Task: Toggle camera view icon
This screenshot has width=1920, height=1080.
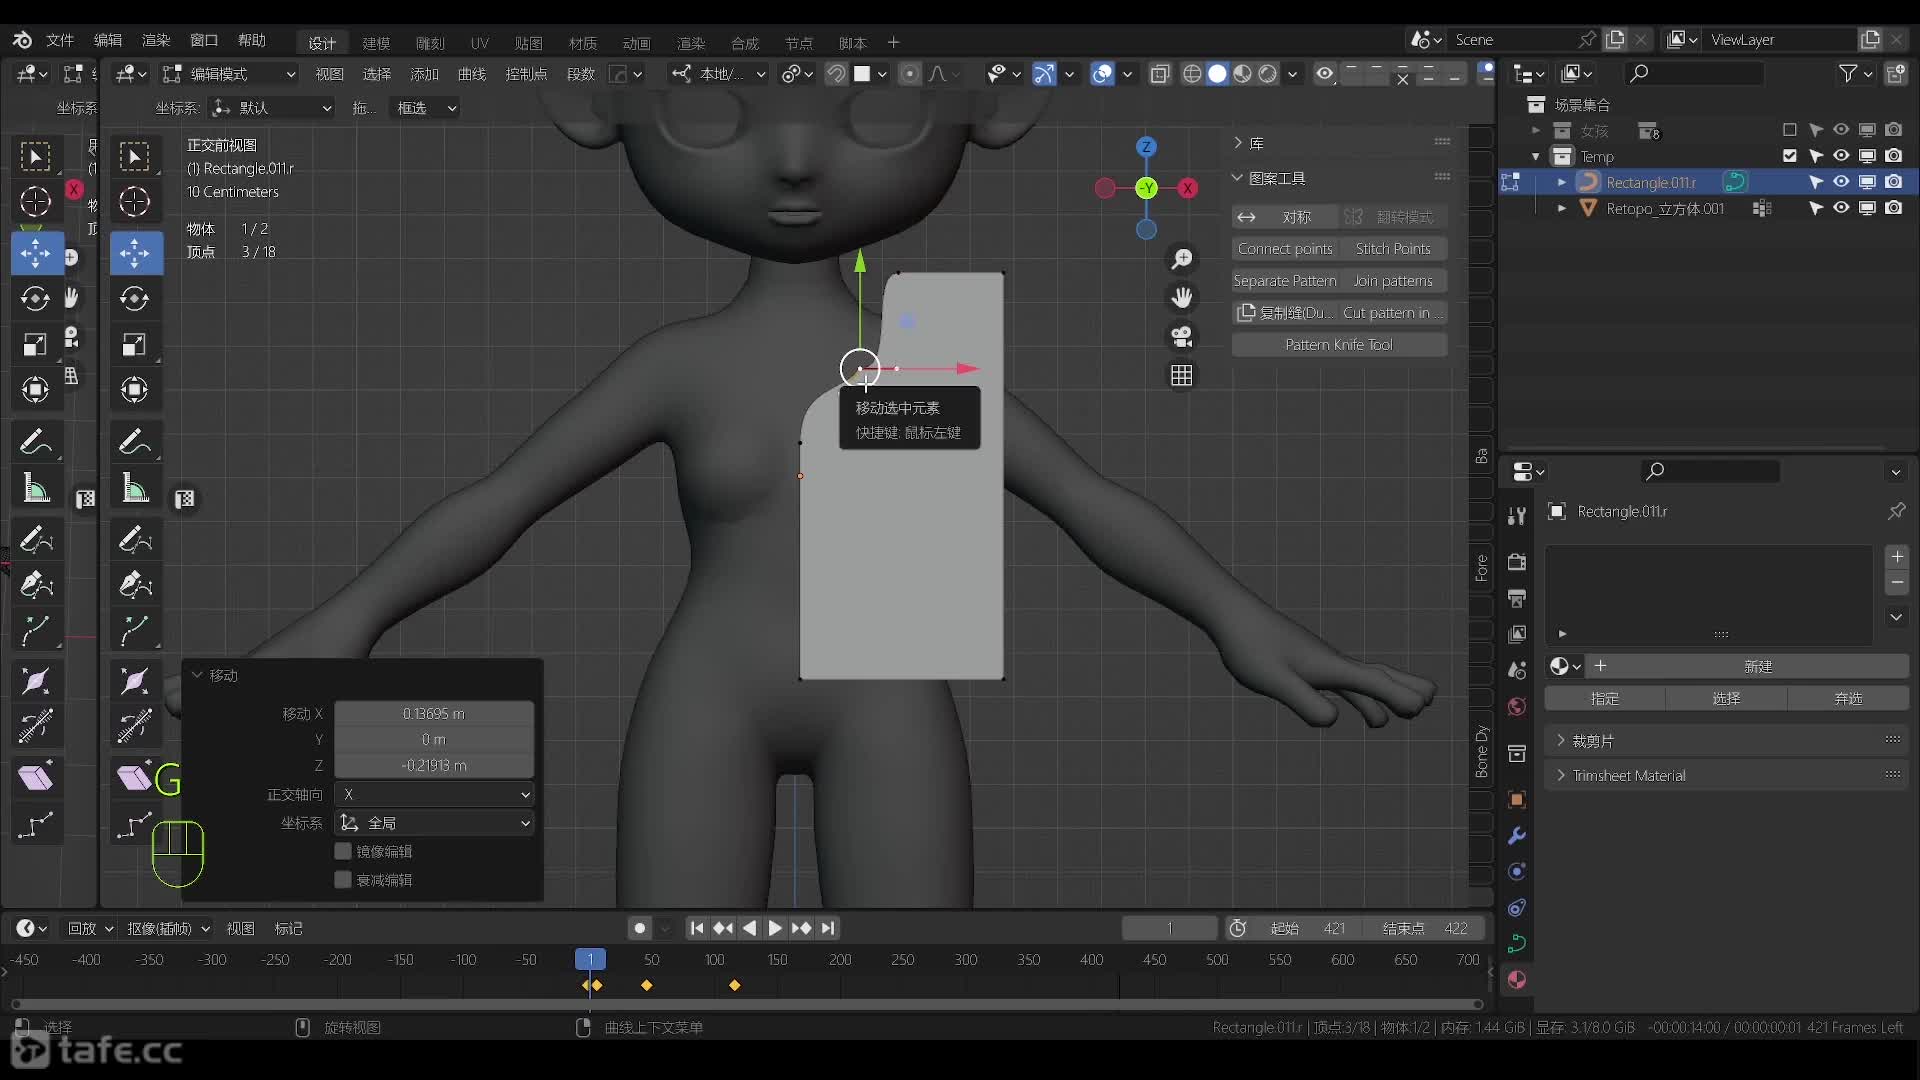Action: pos(1182,337)
